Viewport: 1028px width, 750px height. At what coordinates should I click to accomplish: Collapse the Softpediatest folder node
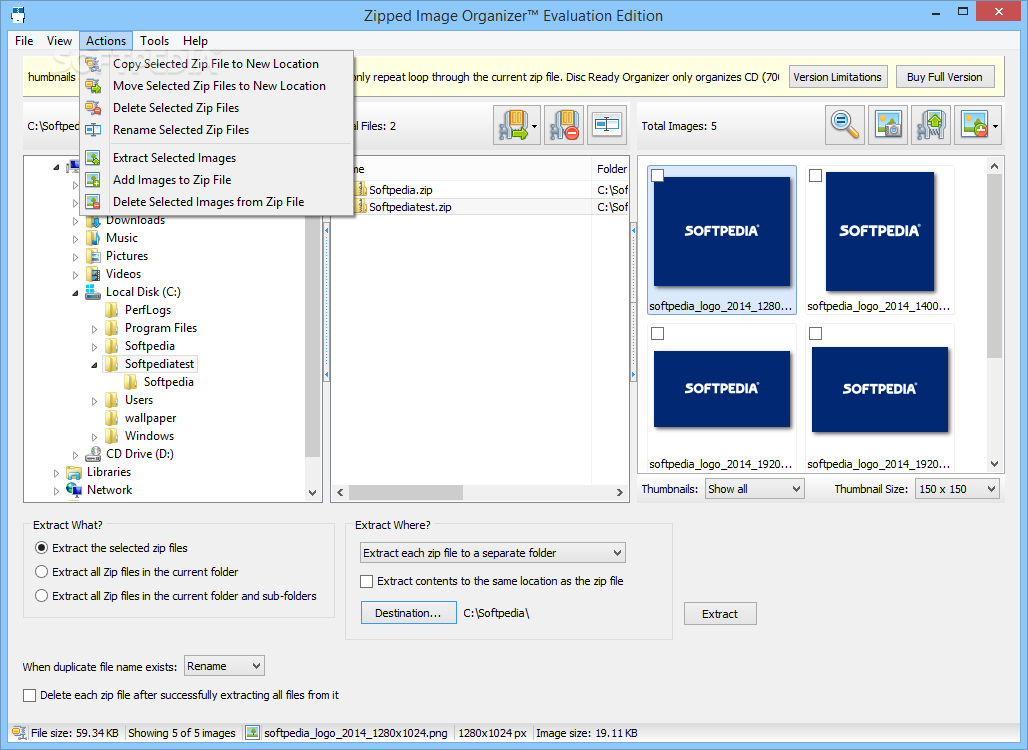[94, 365]
